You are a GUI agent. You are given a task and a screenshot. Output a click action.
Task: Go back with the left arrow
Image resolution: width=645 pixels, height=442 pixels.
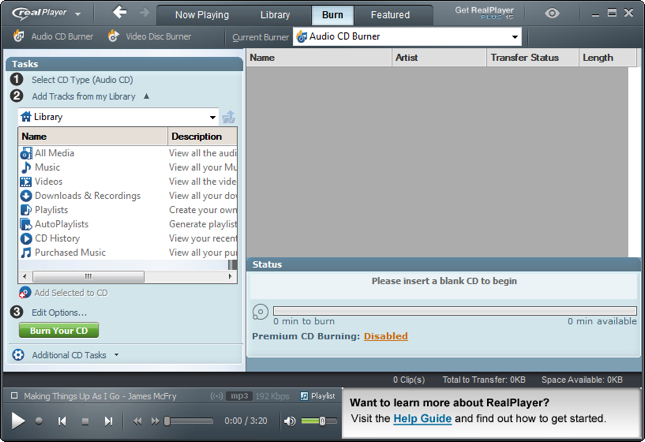[120, 12]
